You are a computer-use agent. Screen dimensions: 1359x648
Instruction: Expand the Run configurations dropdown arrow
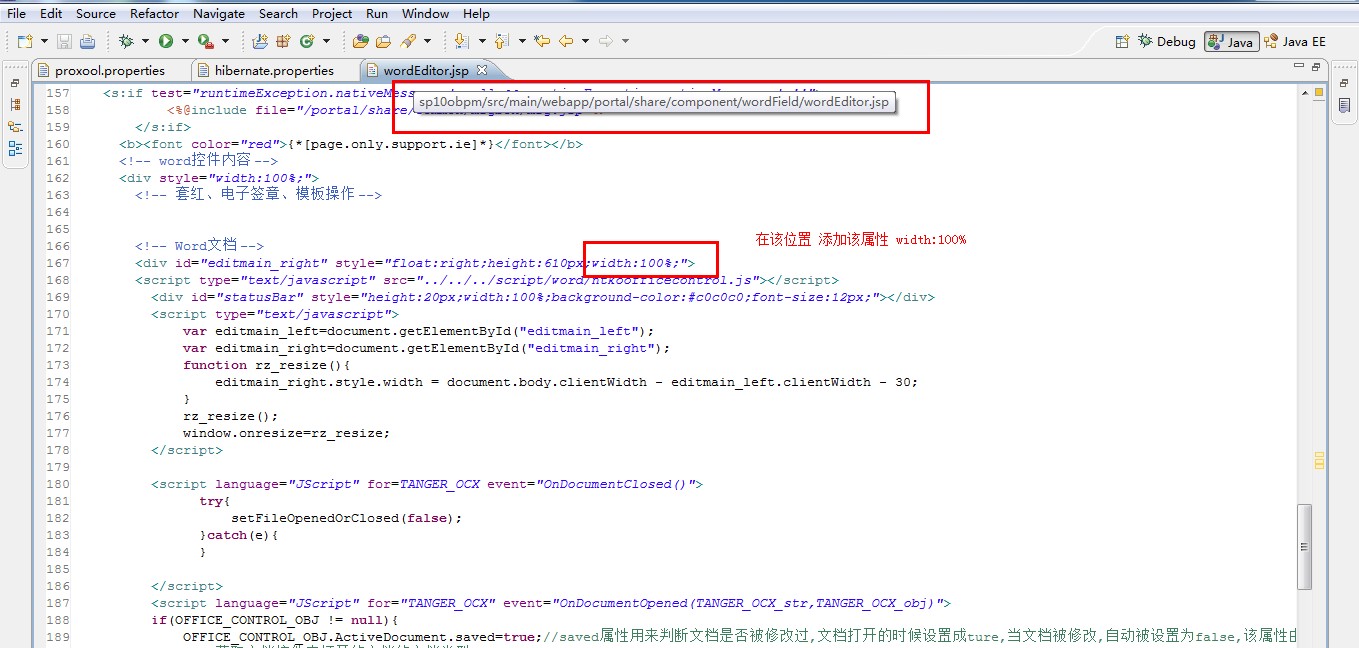(185, 41)
